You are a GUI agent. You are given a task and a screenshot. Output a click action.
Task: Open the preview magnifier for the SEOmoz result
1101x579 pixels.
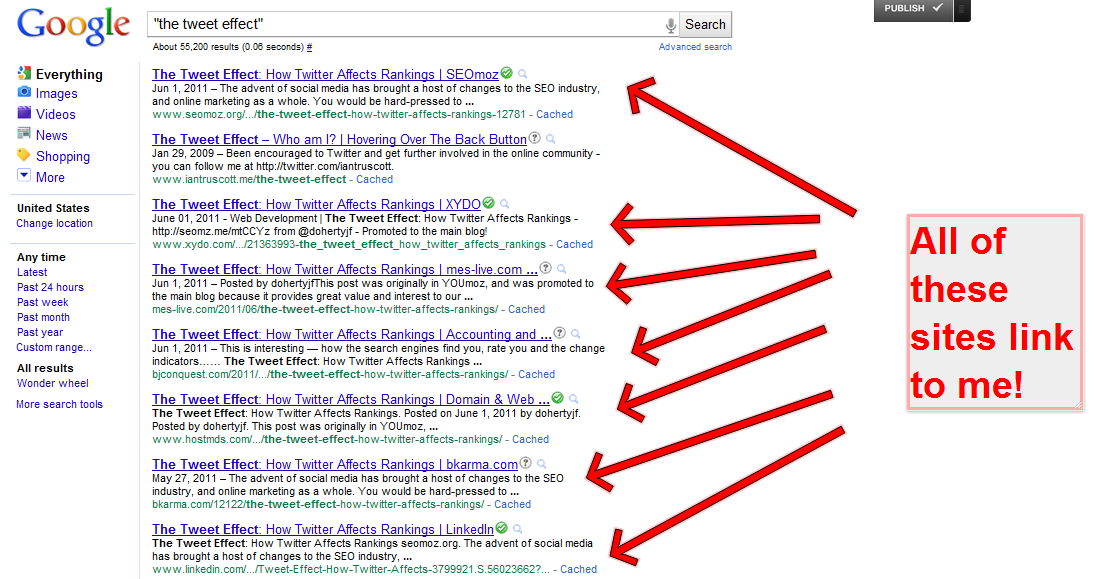[x=522, y=74]
